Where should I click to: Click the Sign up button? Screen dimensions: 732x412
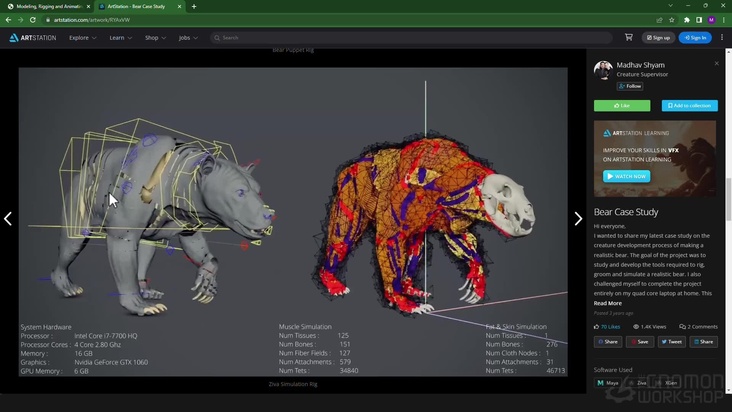point(658,38)
